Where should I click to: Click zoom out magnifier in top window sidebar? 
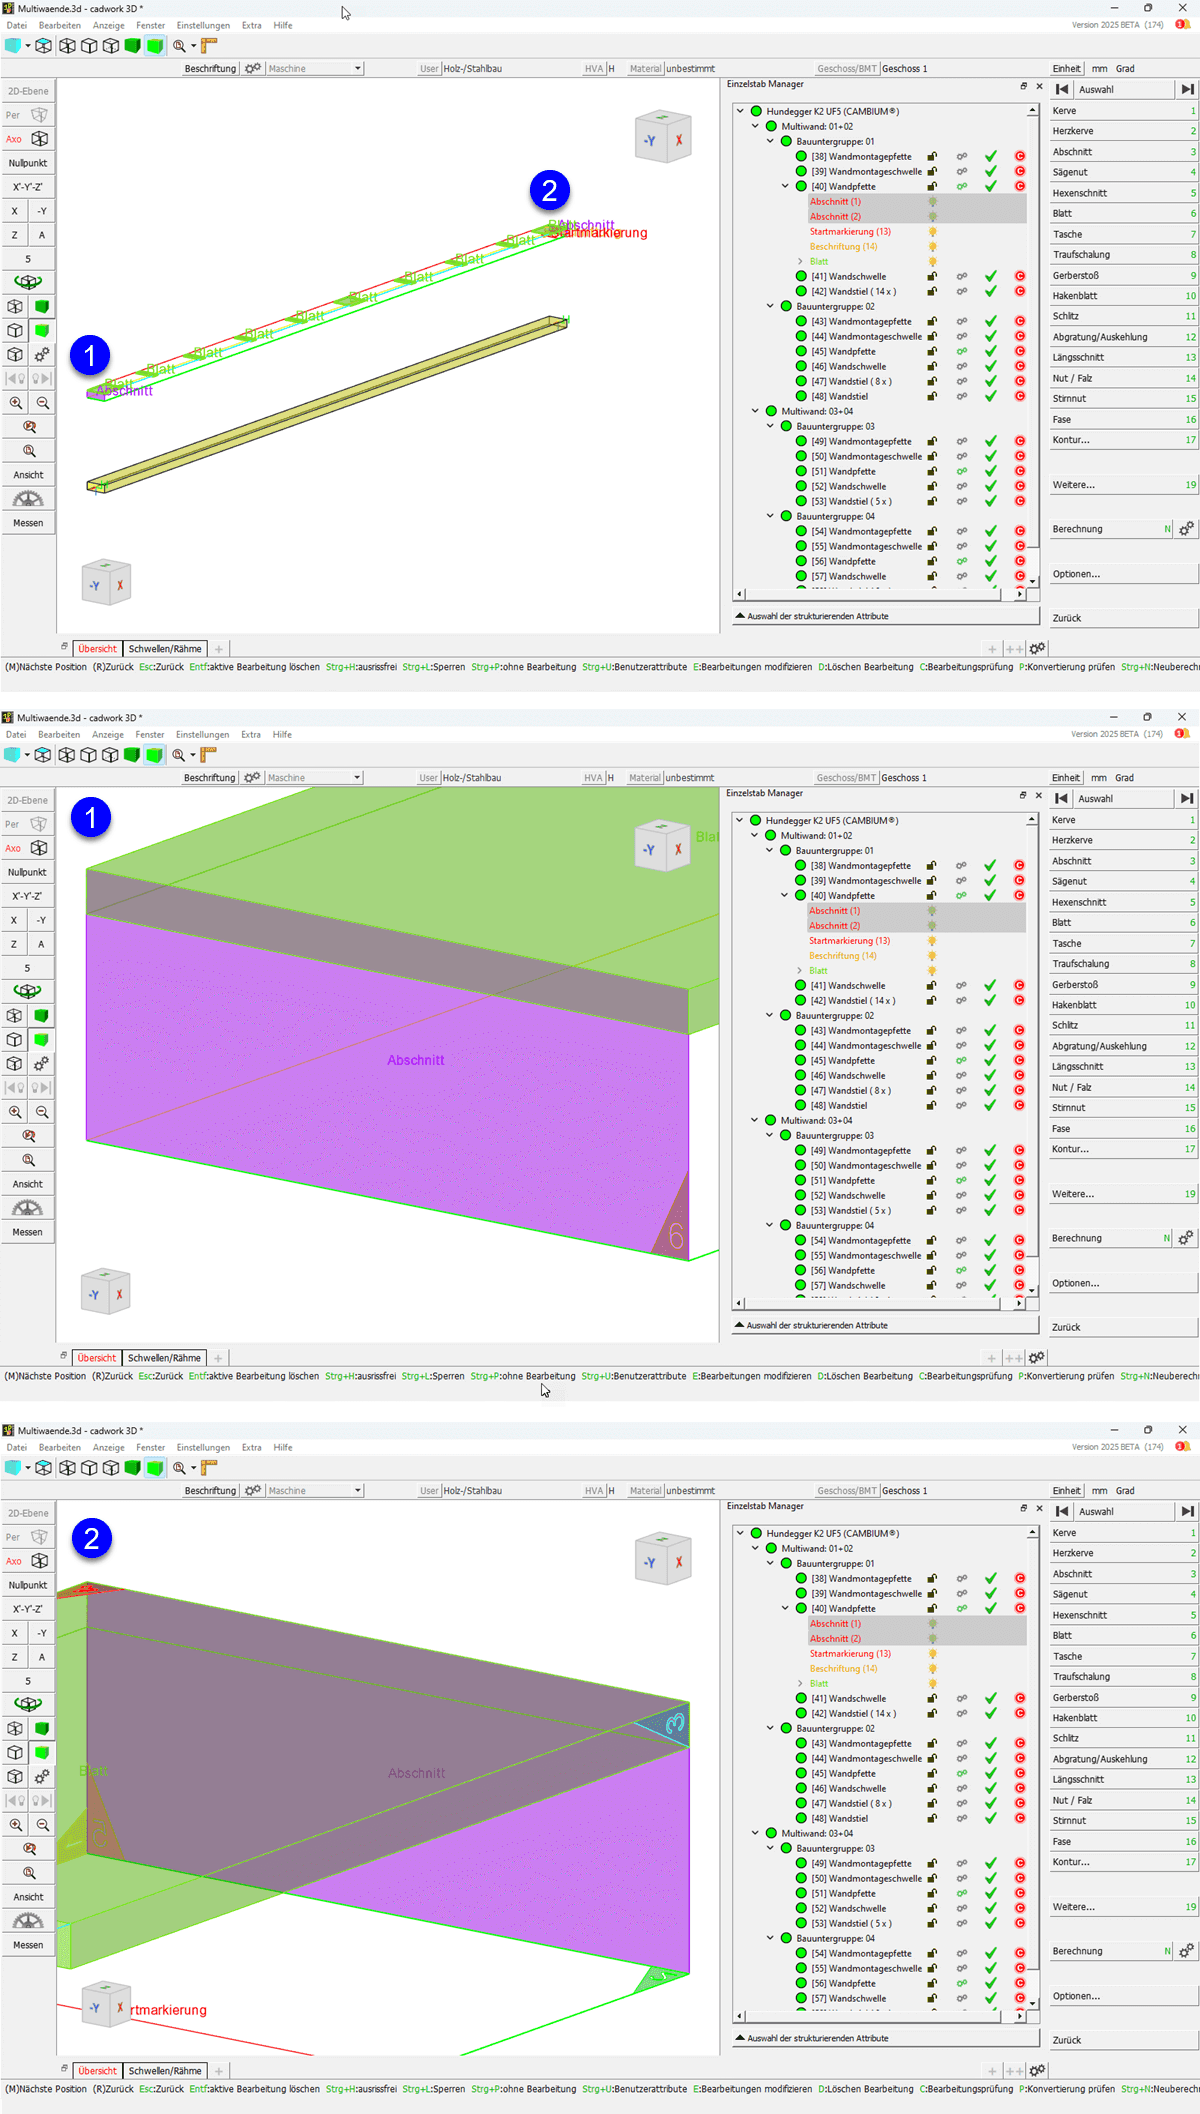tap(42, 403)
